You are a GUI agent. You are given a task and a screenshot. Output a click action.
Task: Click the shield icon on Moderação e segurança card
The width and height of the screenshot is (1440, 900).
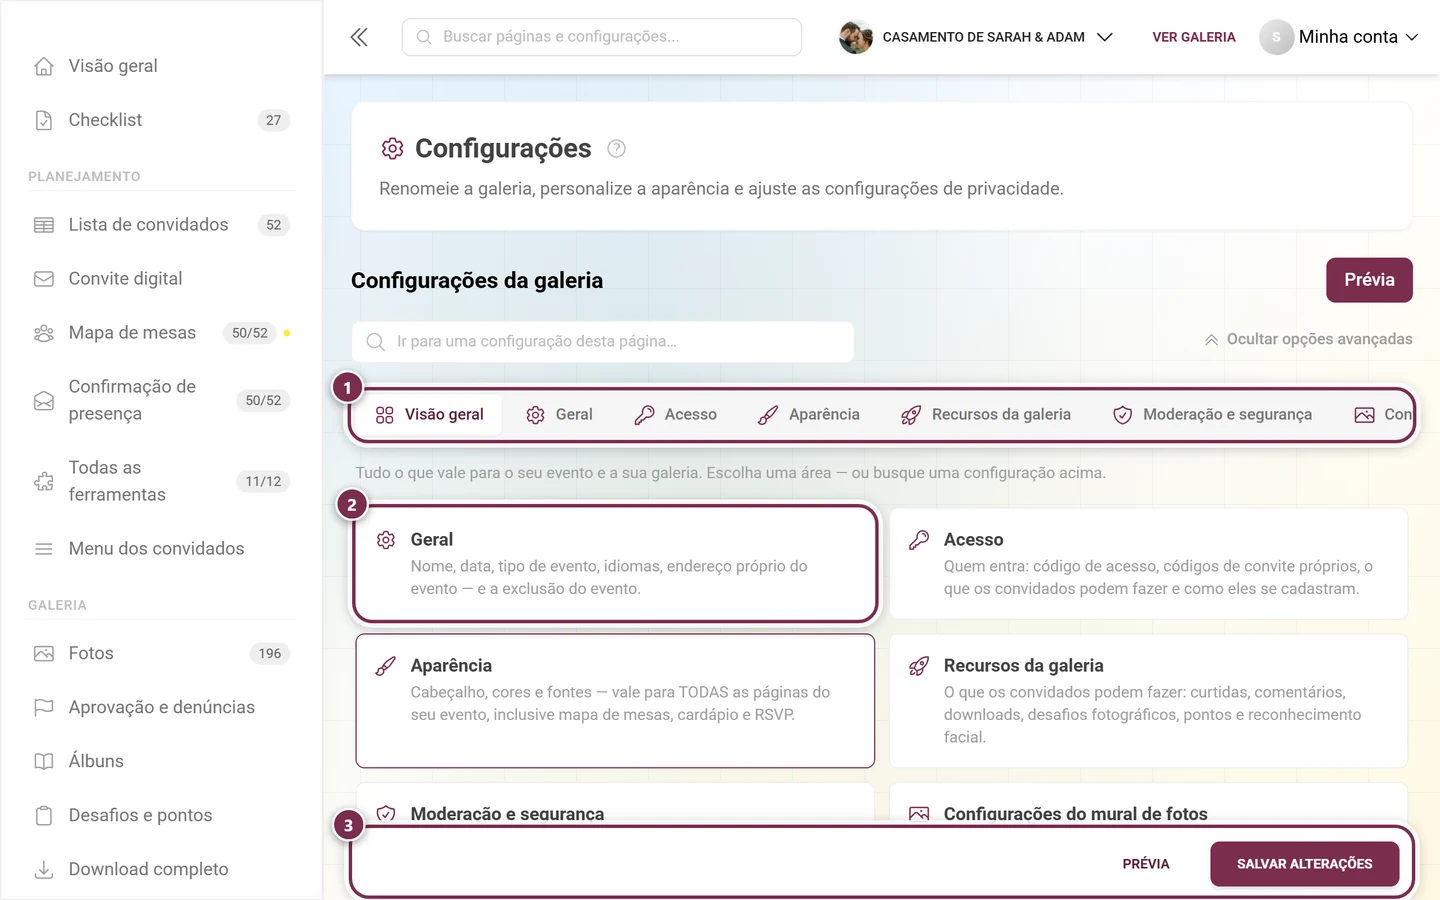click(386, 814)
